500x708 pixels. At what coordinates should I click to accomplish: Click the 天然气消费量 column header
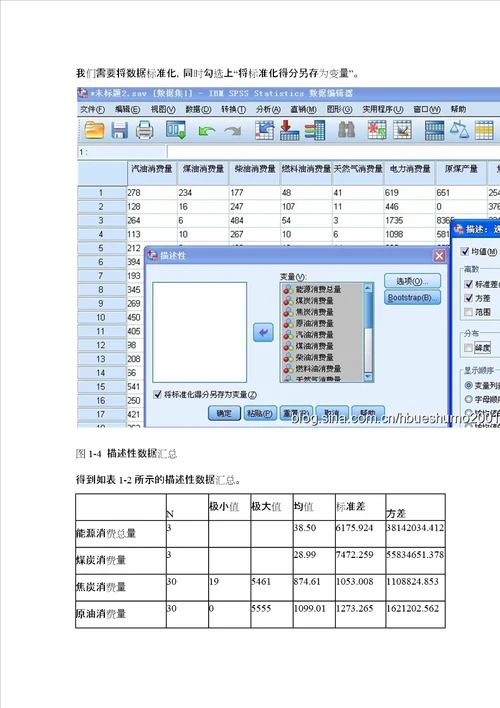(x=358, y=172)
